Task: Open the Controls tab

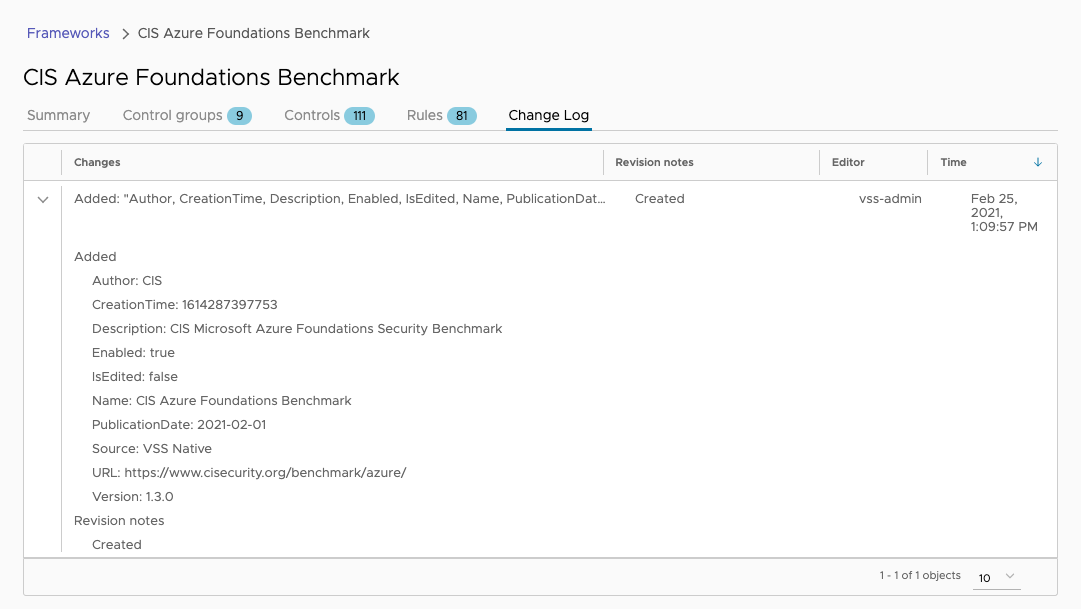Action: click(329, 115)
